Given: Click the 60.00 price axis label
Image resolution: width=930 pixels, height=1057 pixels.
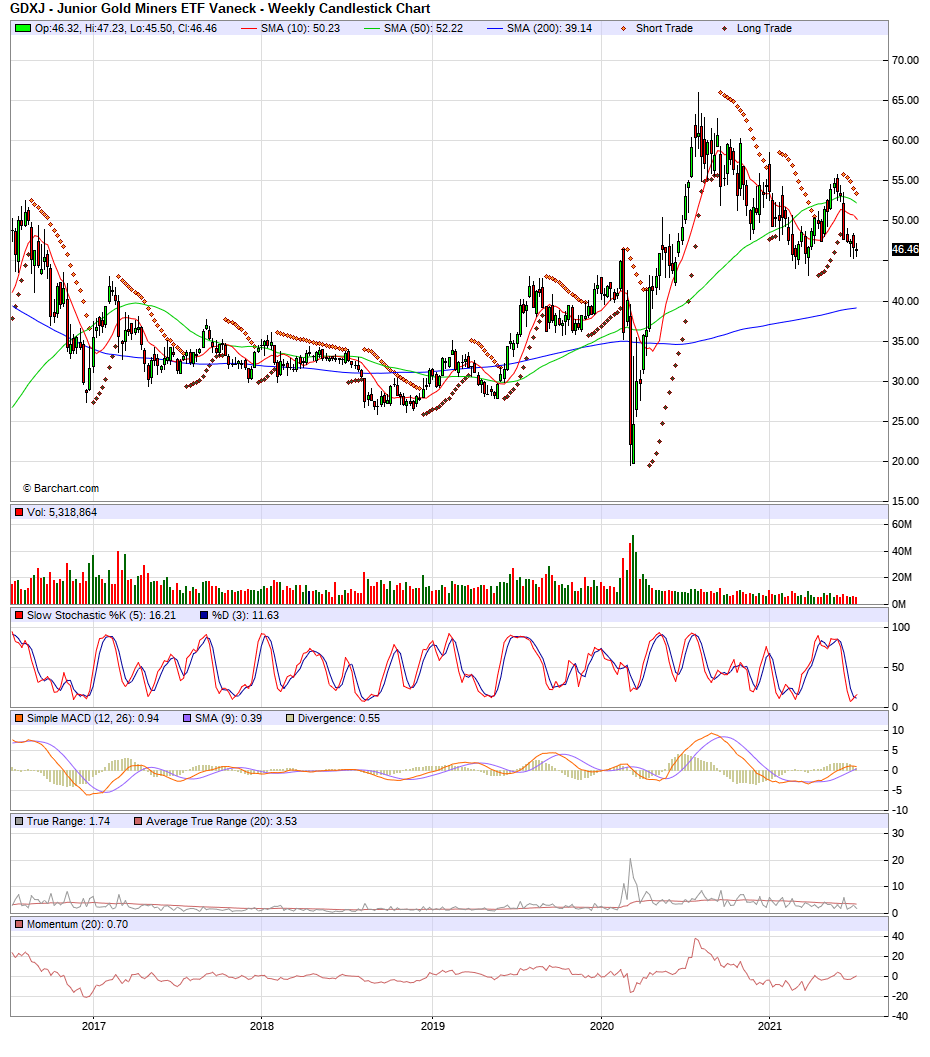Looking at the screenshot, I should coord(905,141).
